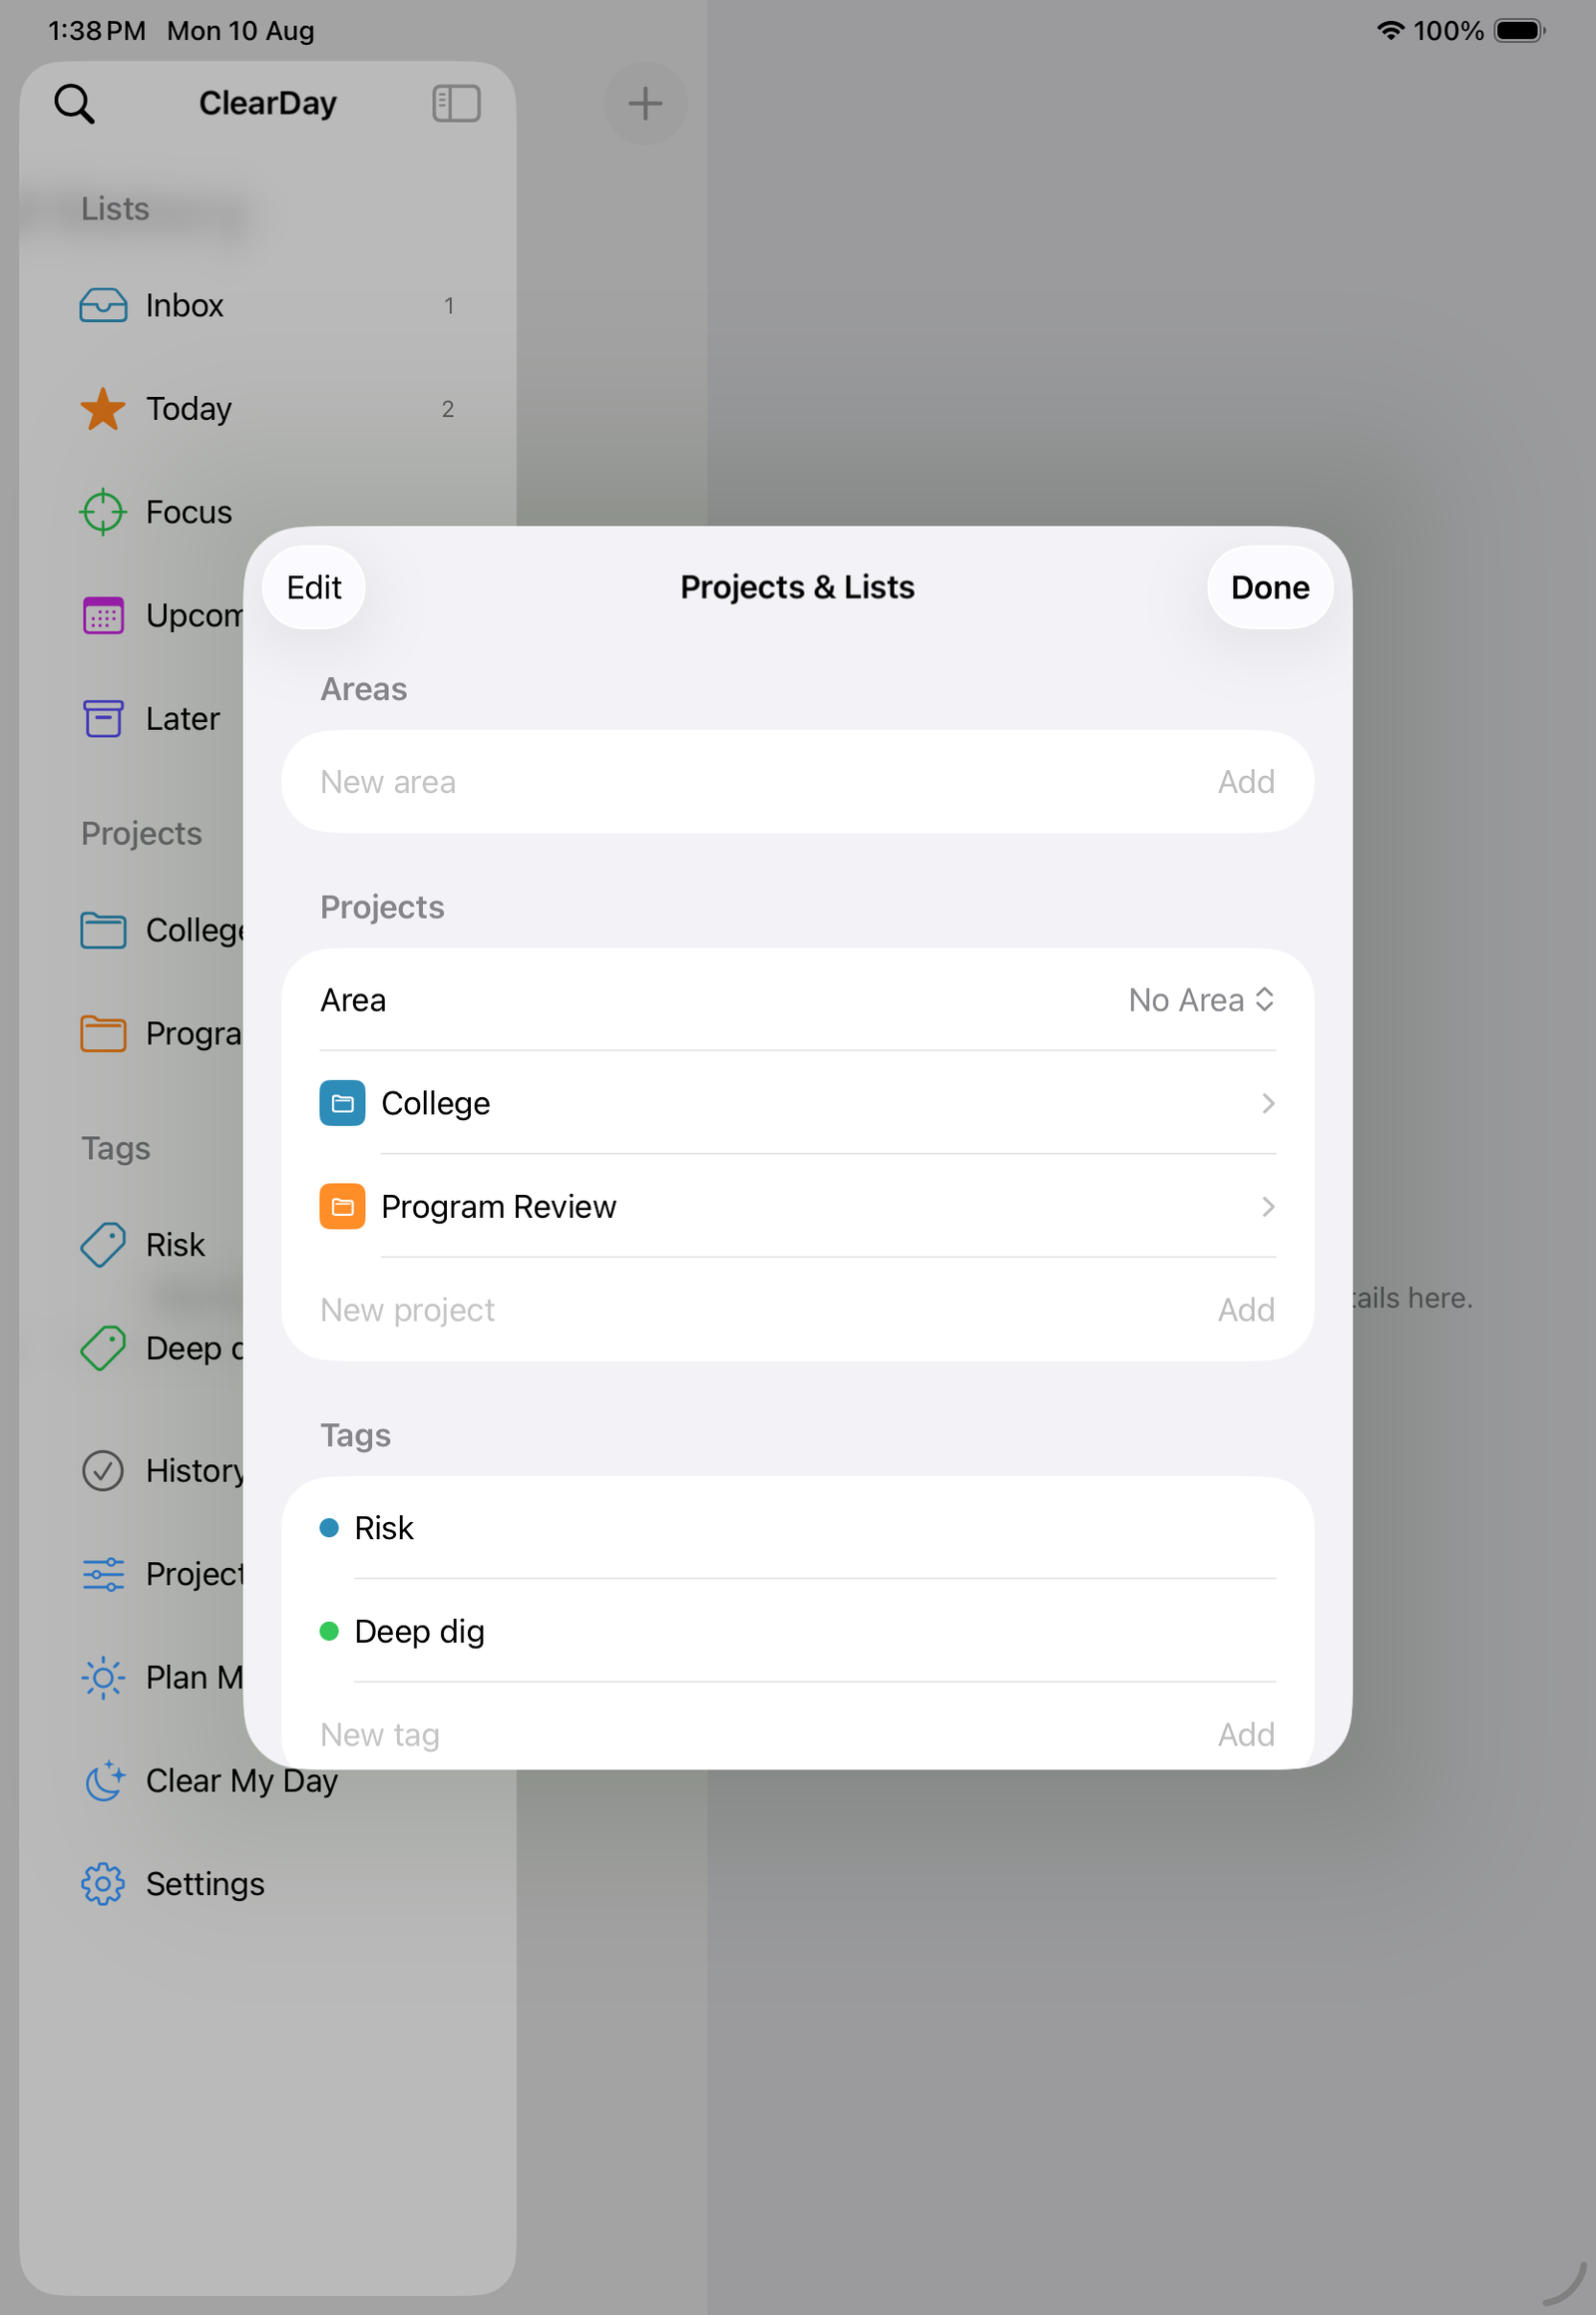Focus the New project input field
Screen dimensions: 1596x2315
pos(760,1310)
